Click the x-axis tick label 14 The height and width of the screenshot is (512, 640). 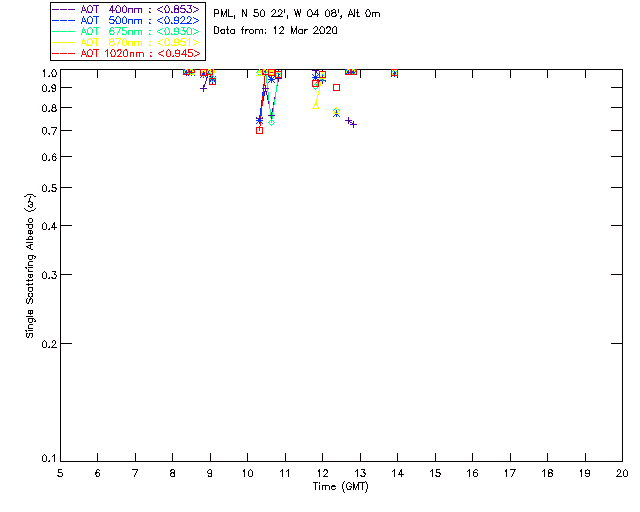coord(398,474)
